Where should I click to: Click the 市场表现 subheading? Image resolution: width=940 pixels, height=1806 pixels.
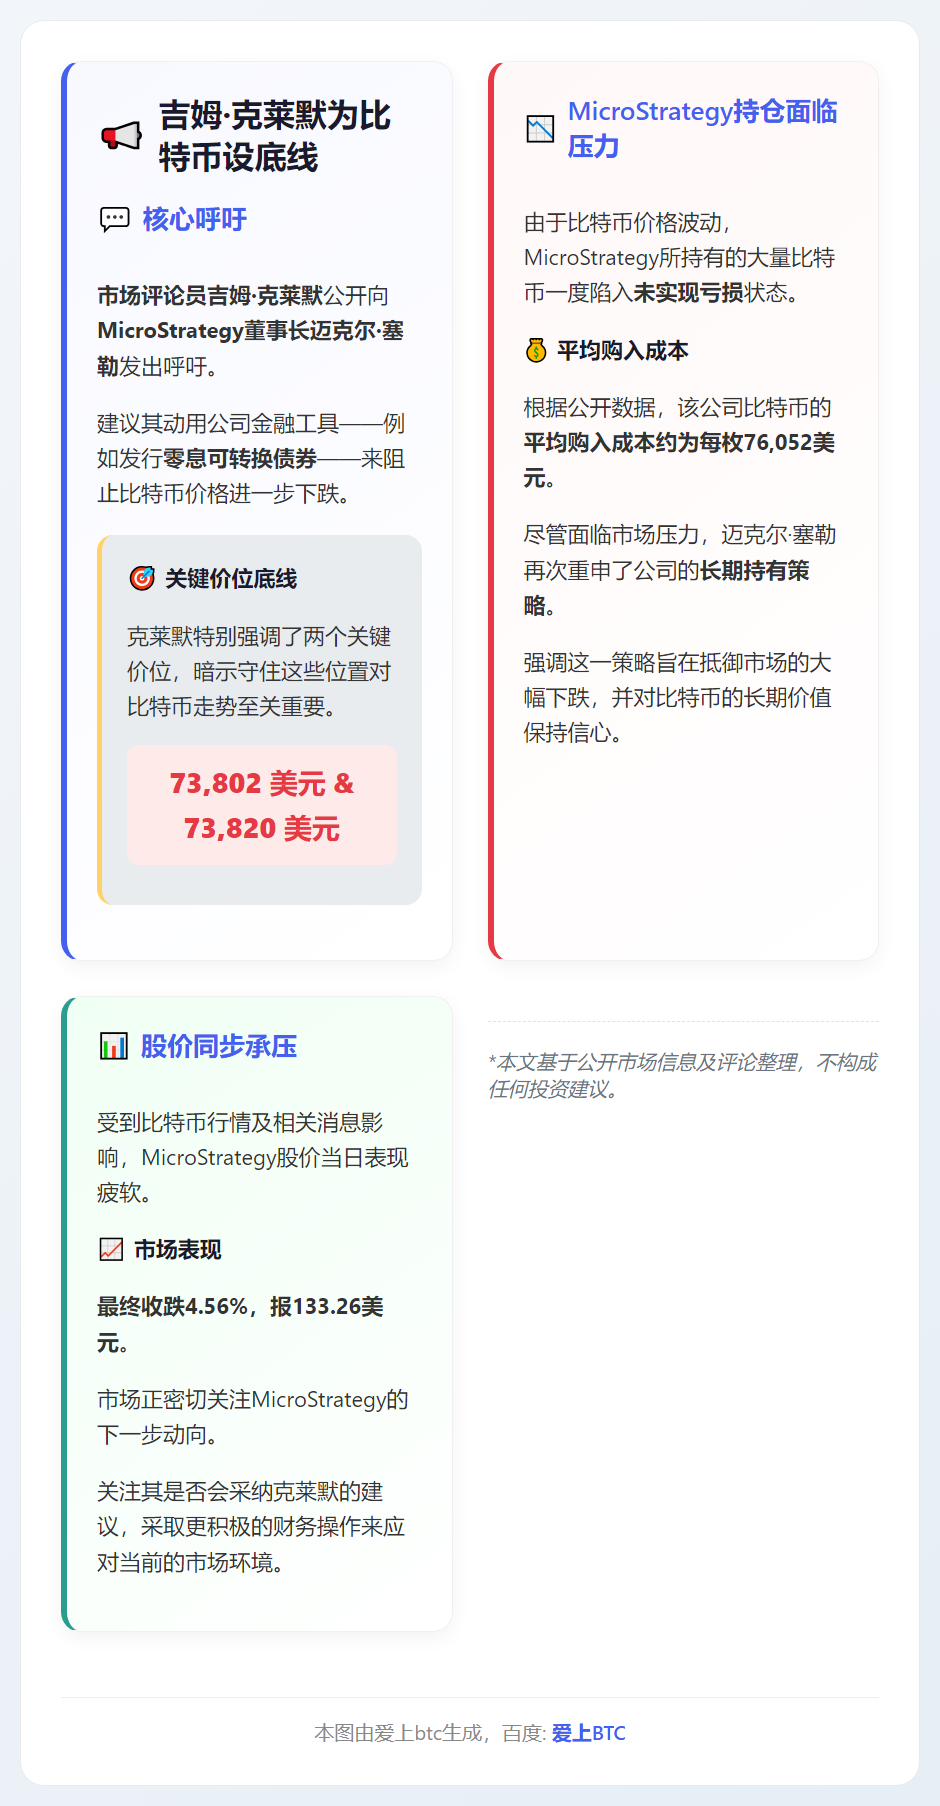coord(178,1249)
